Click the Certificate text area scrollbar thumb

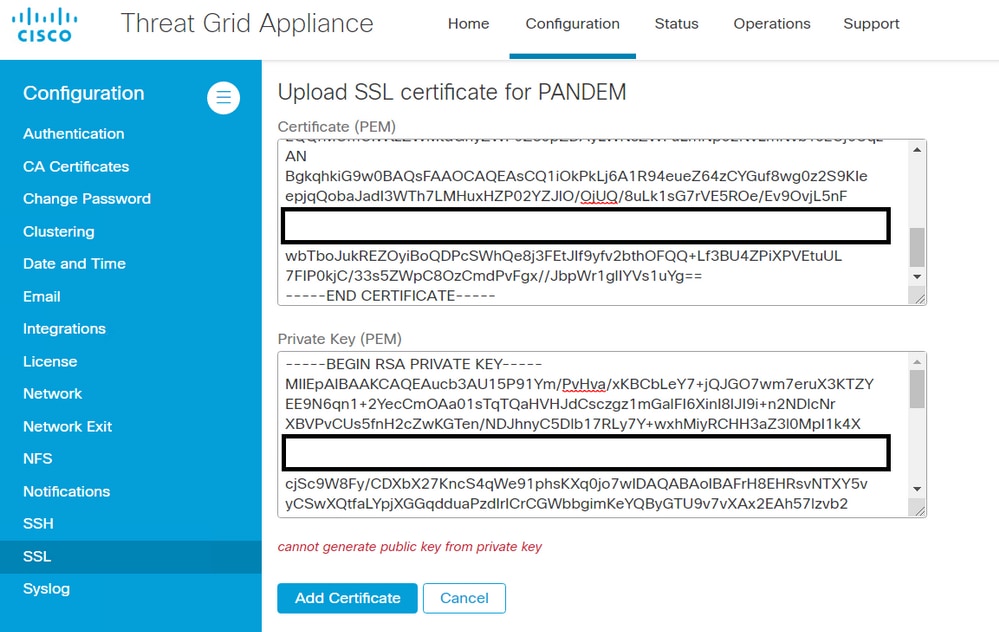click(917, 247)
